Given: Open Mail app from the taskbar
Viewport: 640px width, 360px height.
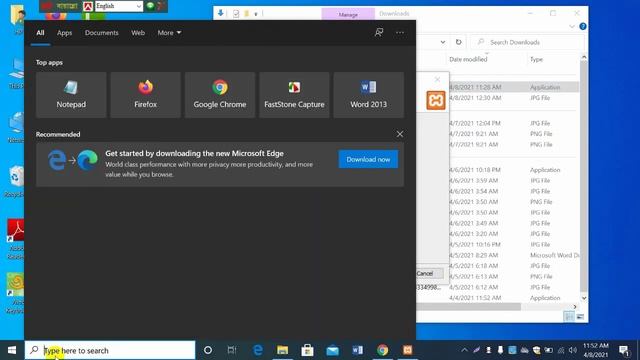Looking at the screenshot, I should [332, 350].
